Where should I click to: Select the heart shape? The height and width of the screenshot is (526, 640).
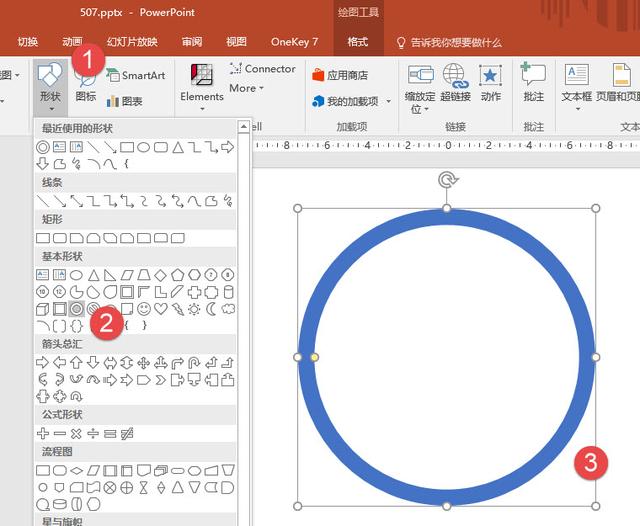(x=160, y=309)
